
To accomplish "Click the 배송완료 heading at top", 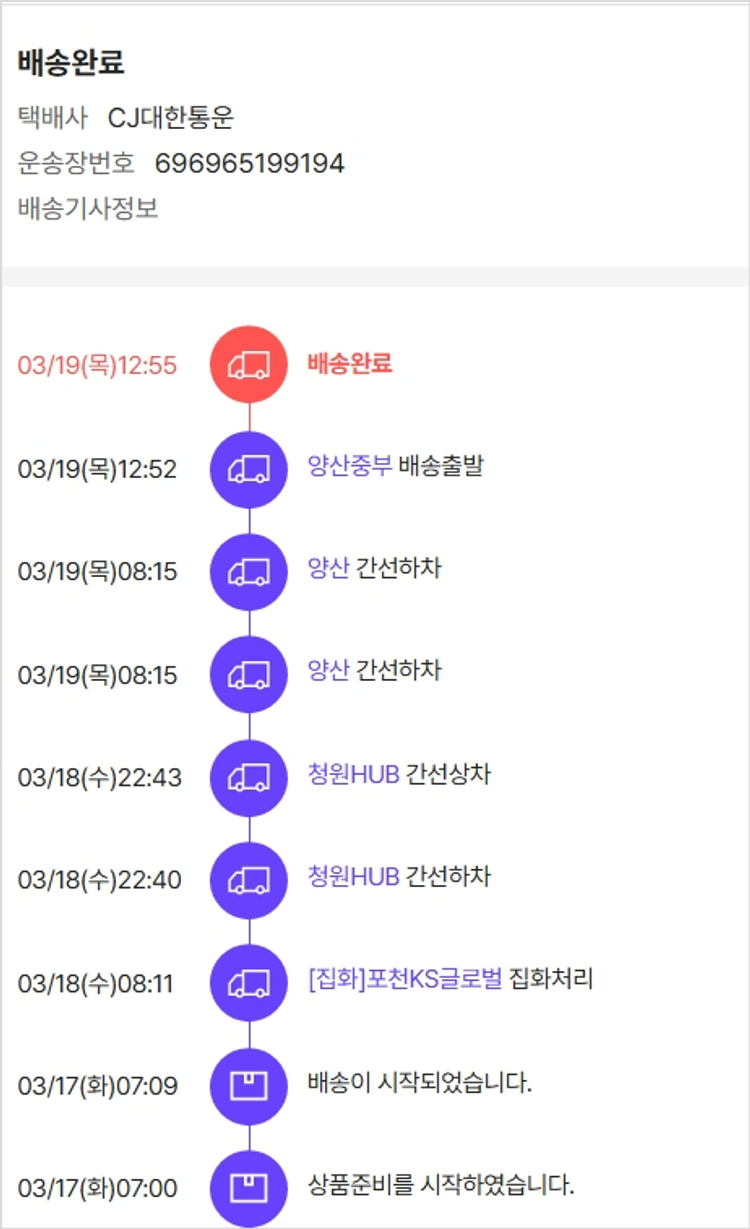I will point(70,62).
